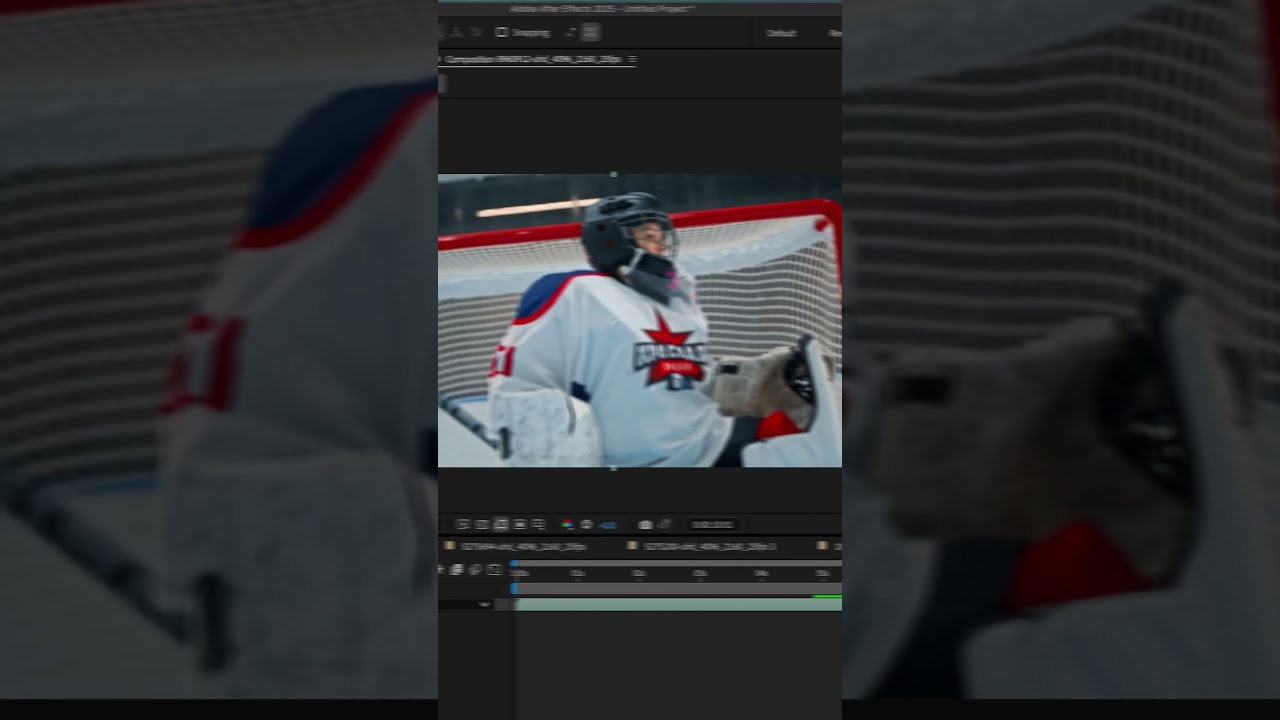The width and height of the screenshot is (1280, 720).
Task: Click the preview timecode field in viewer
Action: click(x=712, y=524)
